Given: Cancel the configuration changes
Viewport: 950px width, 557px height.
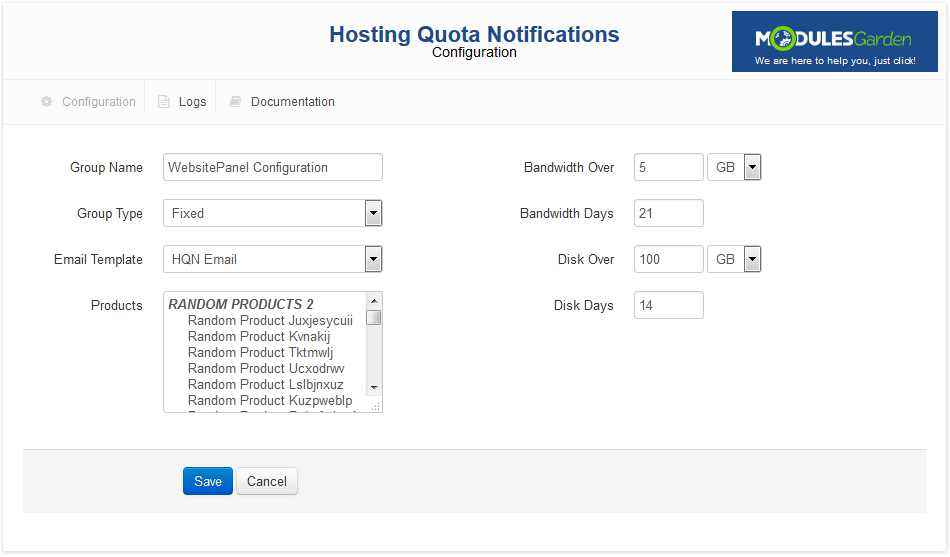Looking at the screenshot, I should 267,481.
